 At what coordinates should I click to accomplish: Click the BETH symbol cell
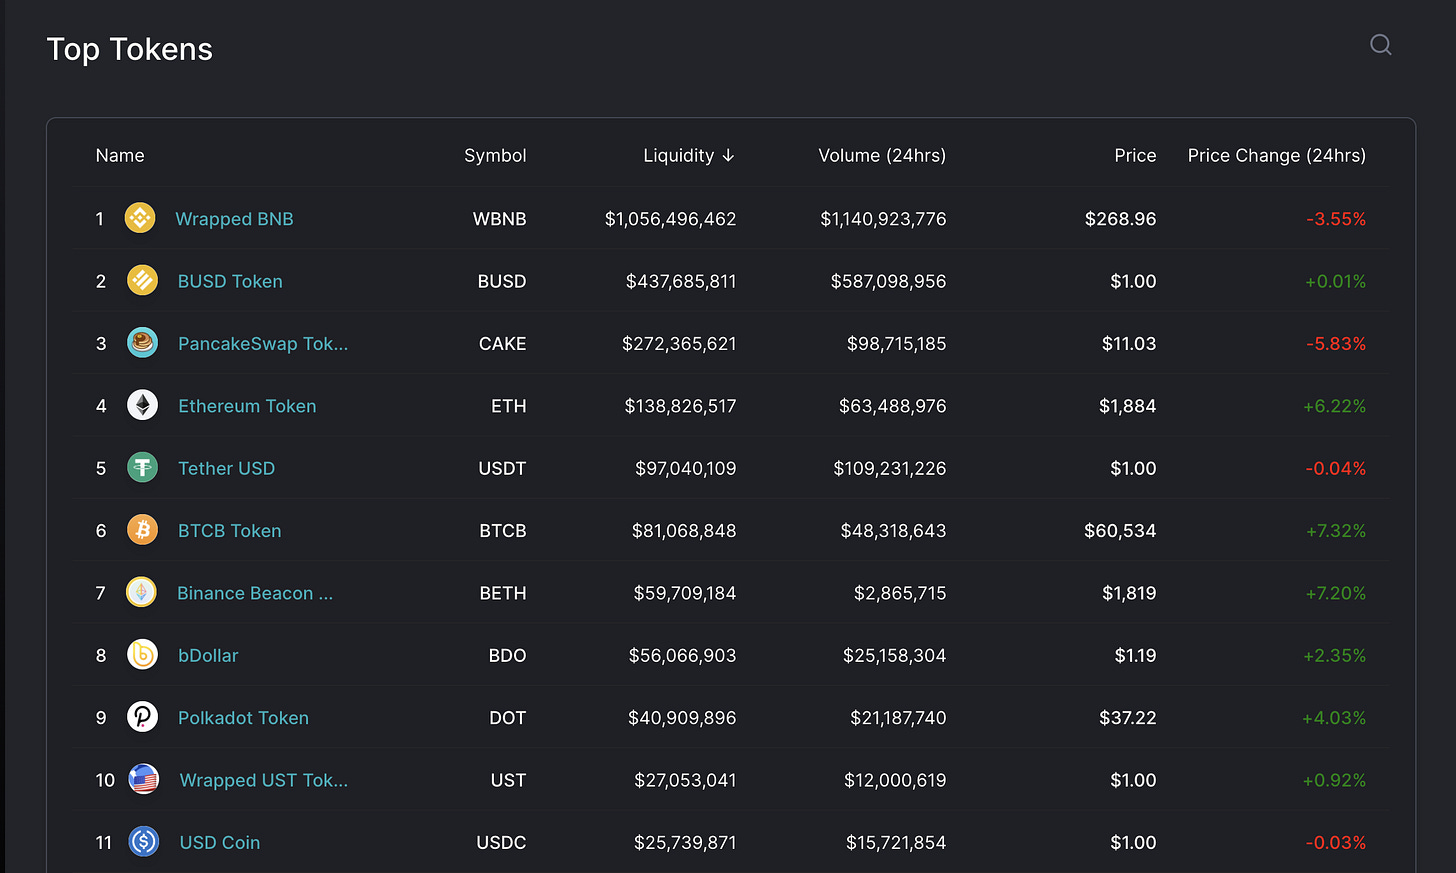point(502,593)
